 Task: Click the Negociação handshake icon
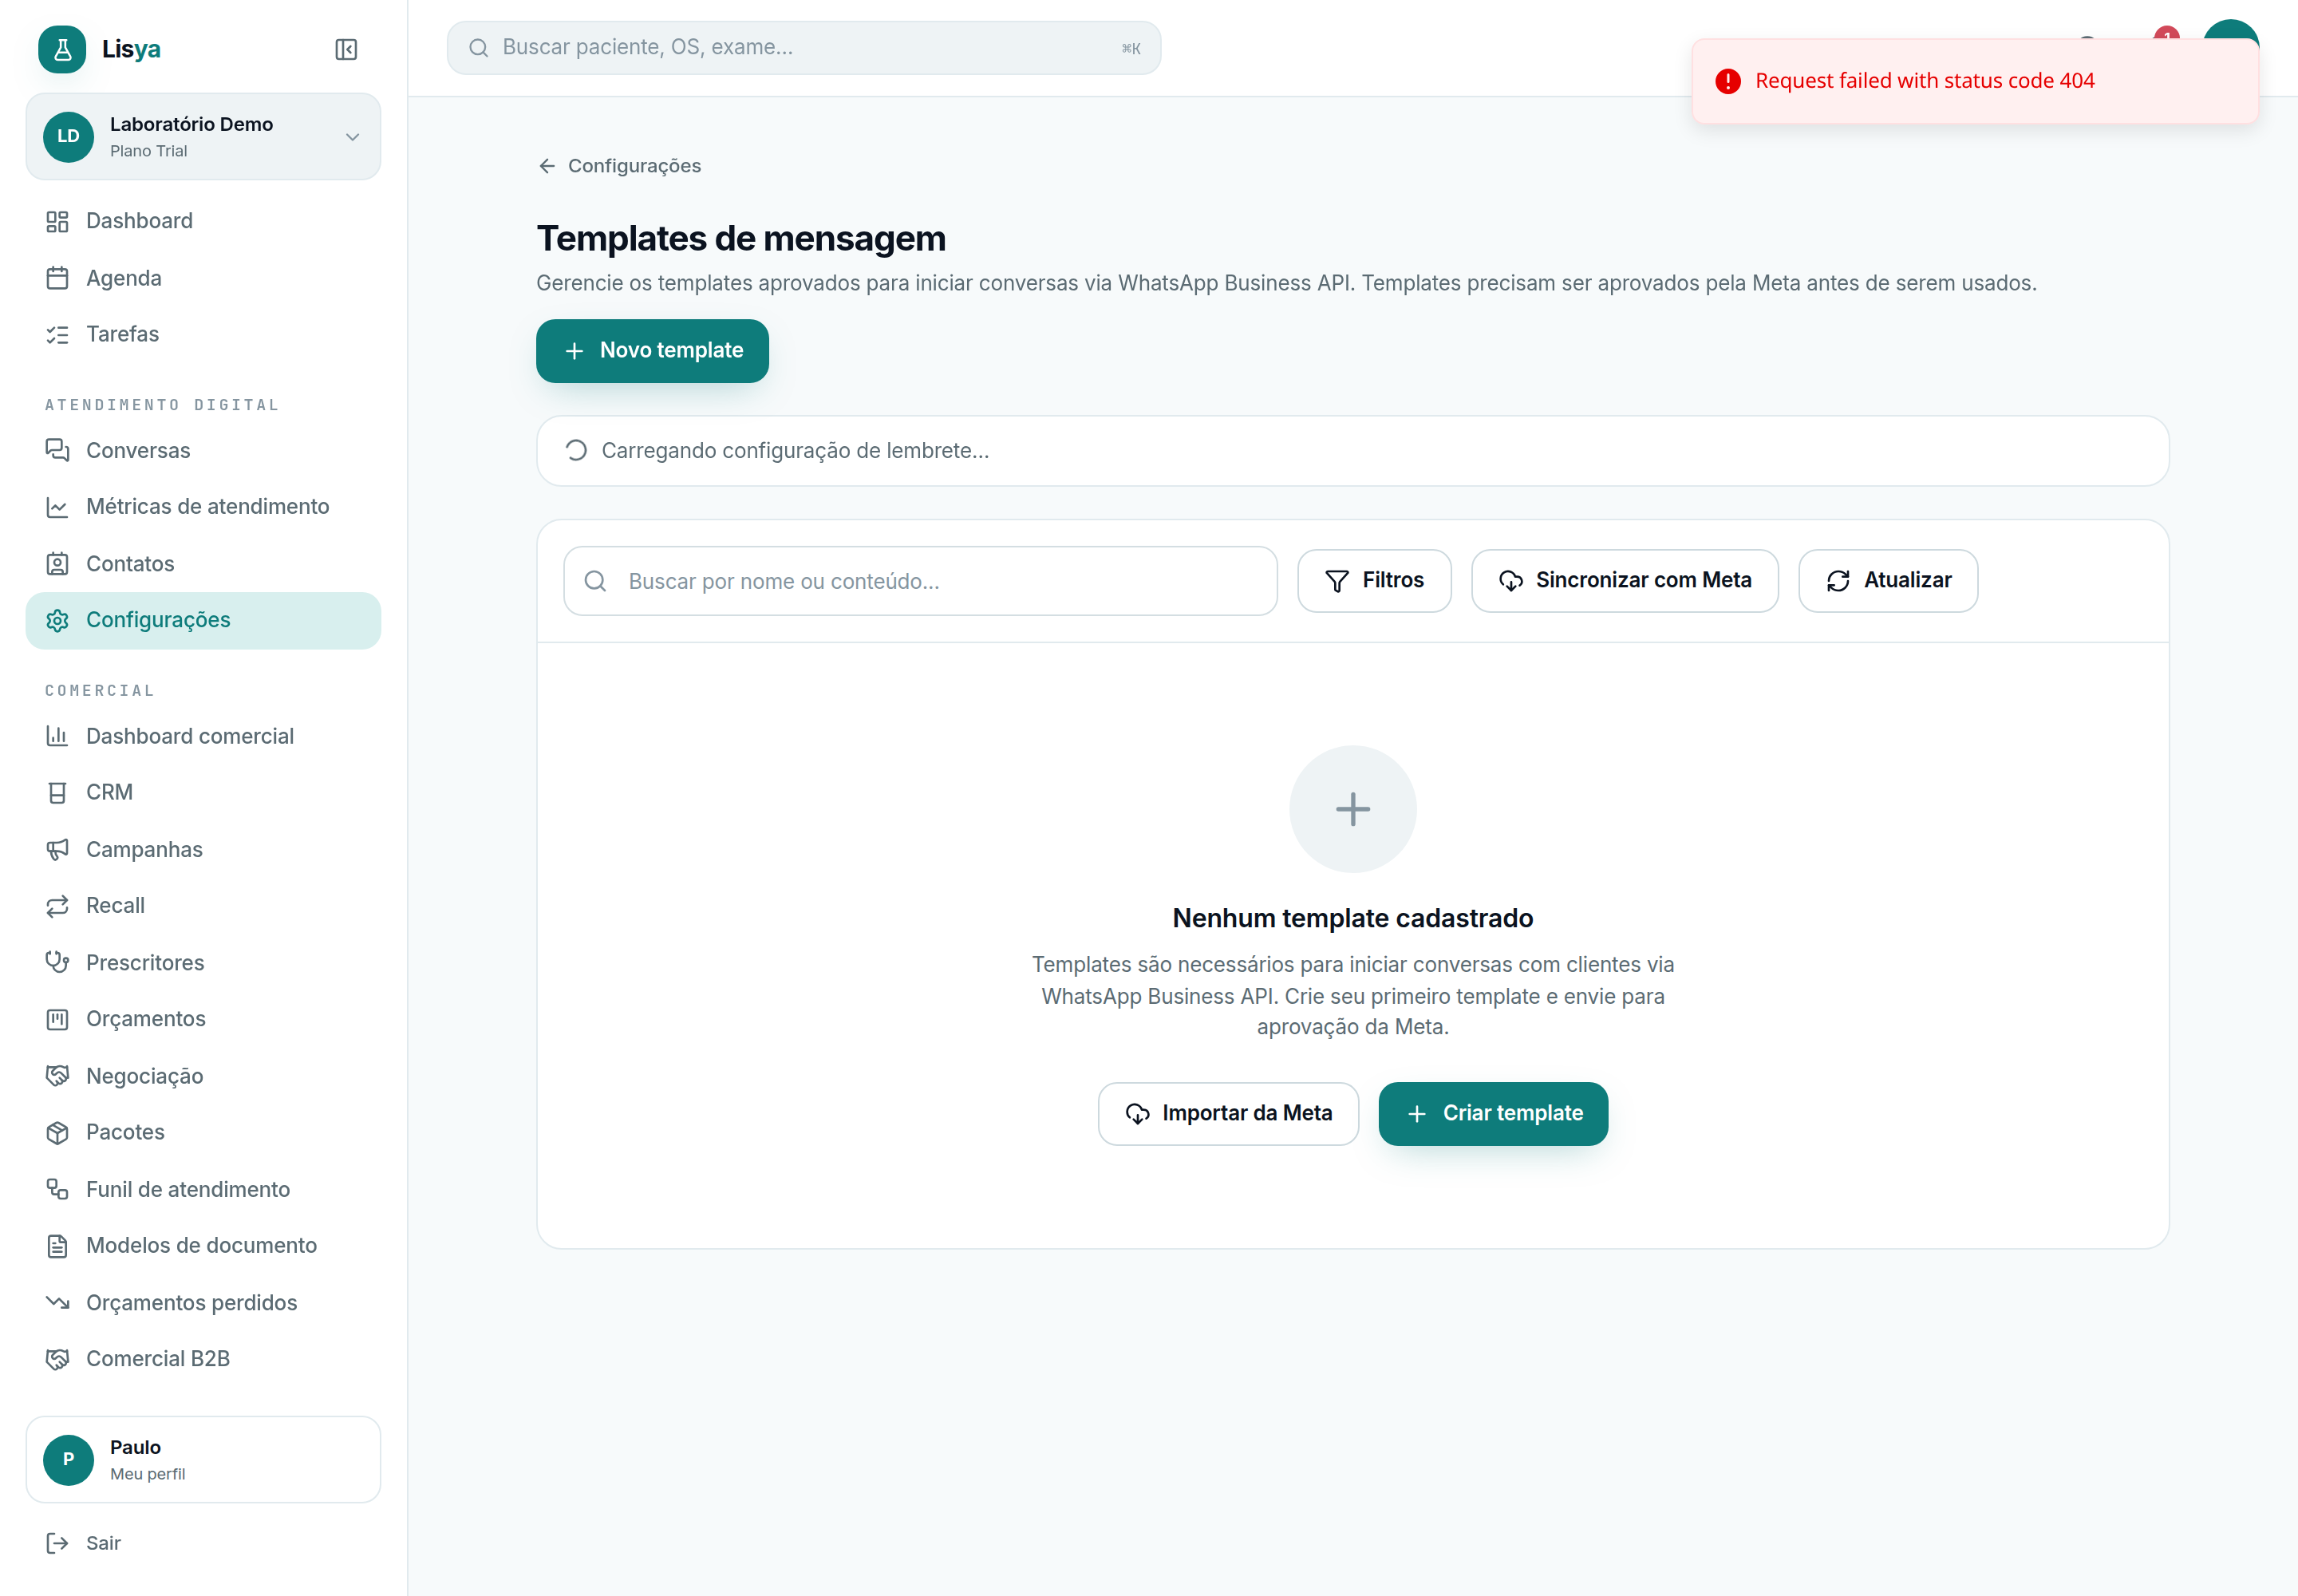point(57,1076)
